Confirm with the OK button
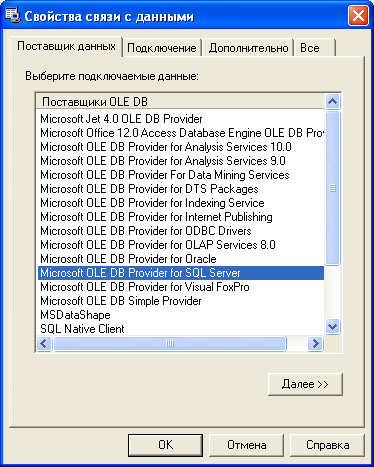This screenshot has width=374, height=467. (165, 445)
